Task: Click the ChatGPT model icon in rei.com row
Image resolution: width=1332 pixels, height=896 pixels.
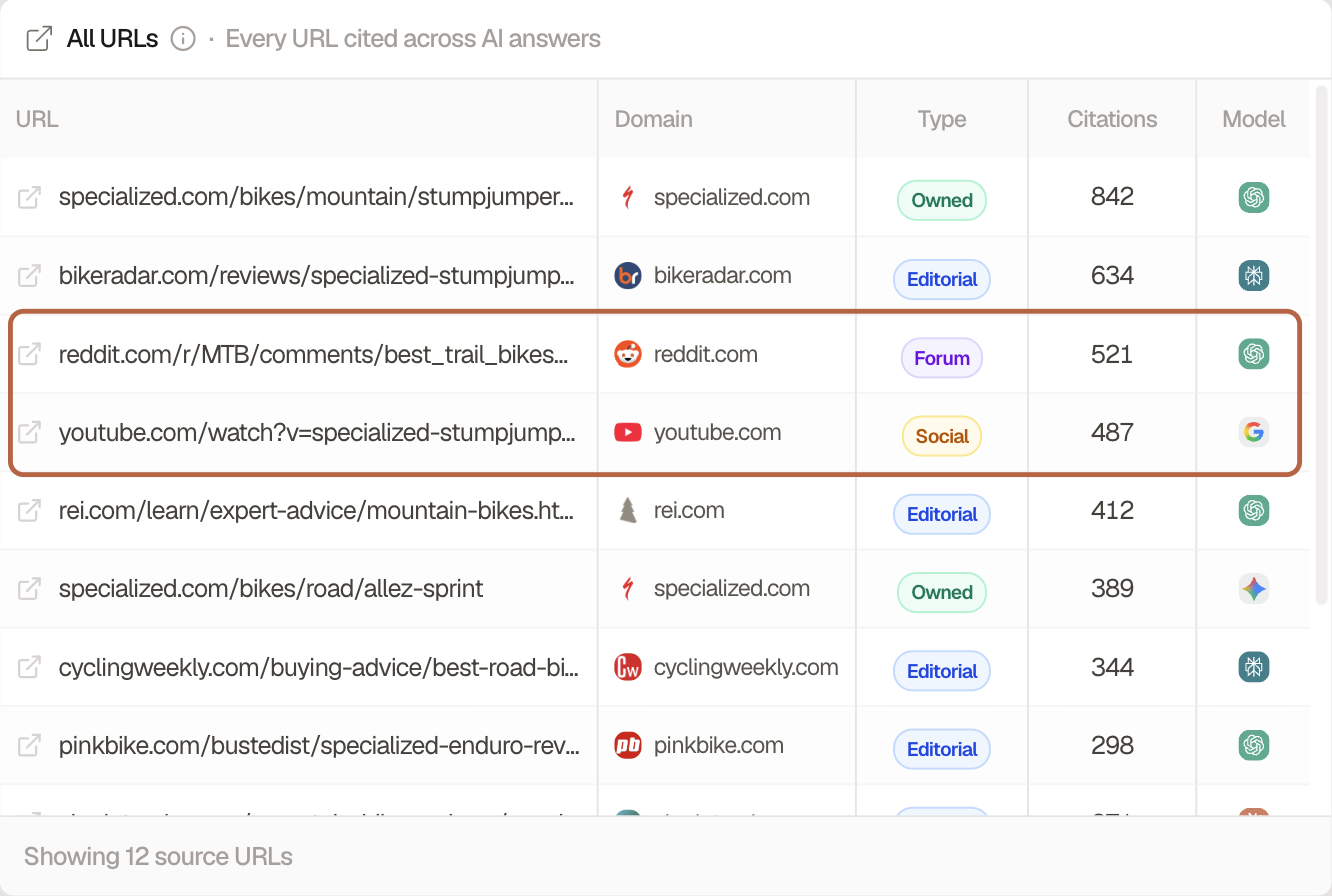Action: [1253, 510]
